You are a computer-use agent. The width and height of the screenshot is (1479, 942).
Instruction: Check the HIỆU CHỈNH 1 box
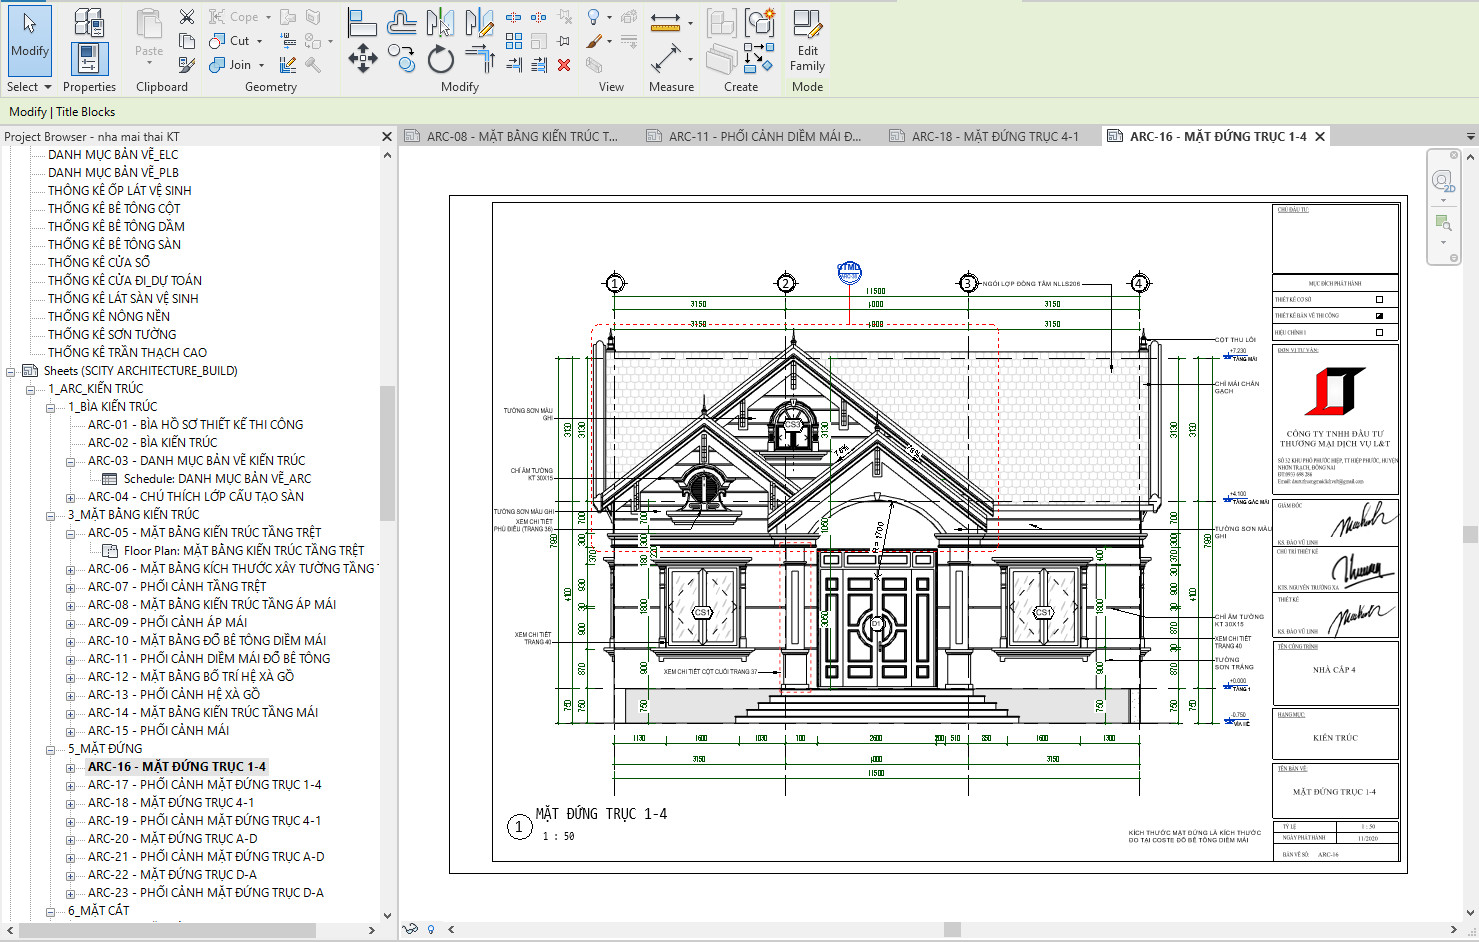1379,332
